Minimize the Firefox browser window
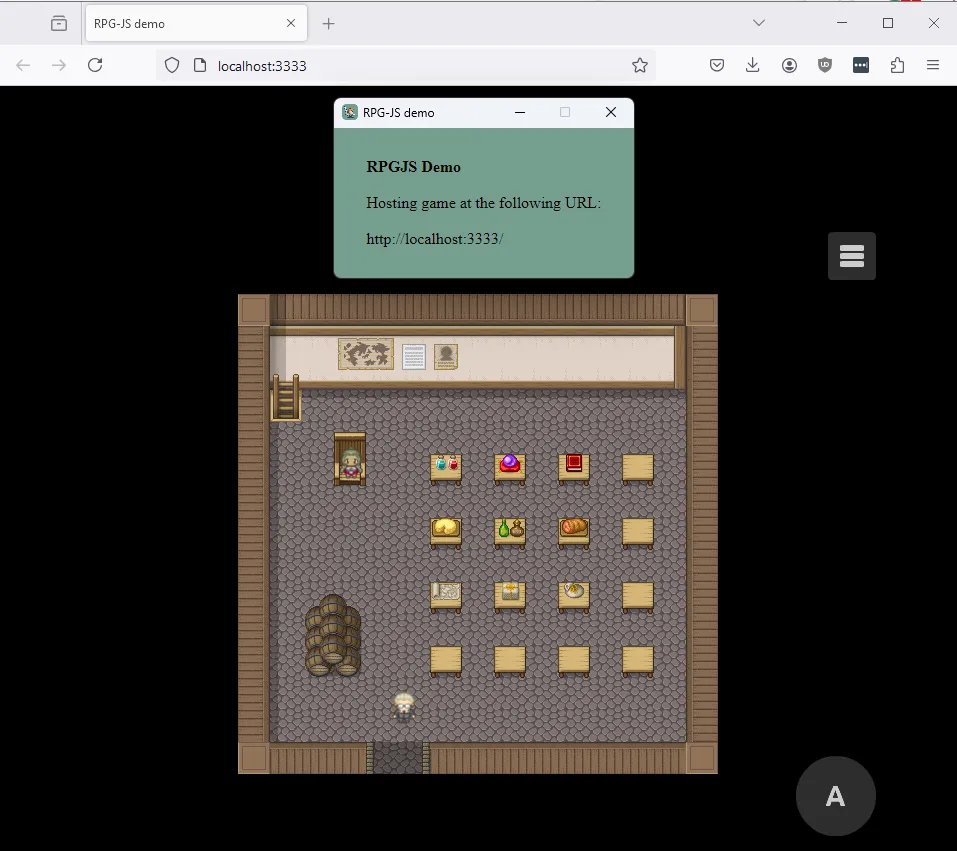Viewport: 957px width, 851px height. pos(842,23)
